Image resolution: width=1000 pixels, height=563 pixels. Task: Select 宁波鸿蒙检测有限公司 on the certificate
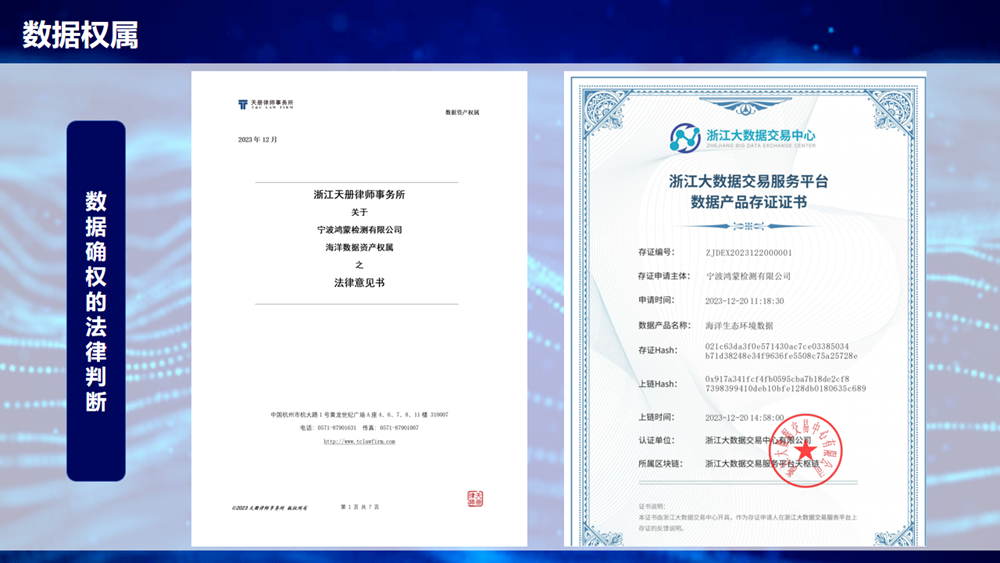pyautogui.click(x=748, y=276)
